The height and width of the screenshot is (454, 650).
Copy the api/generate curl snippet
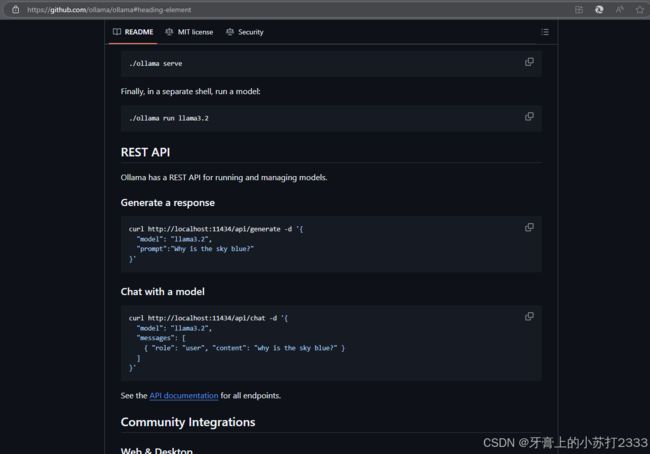(529, 228)
